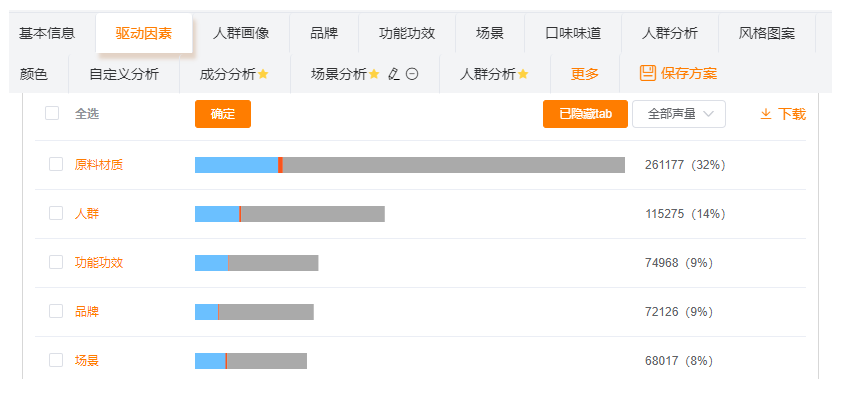Click the star icon on 人群分析 custom tab

(523, 74)
